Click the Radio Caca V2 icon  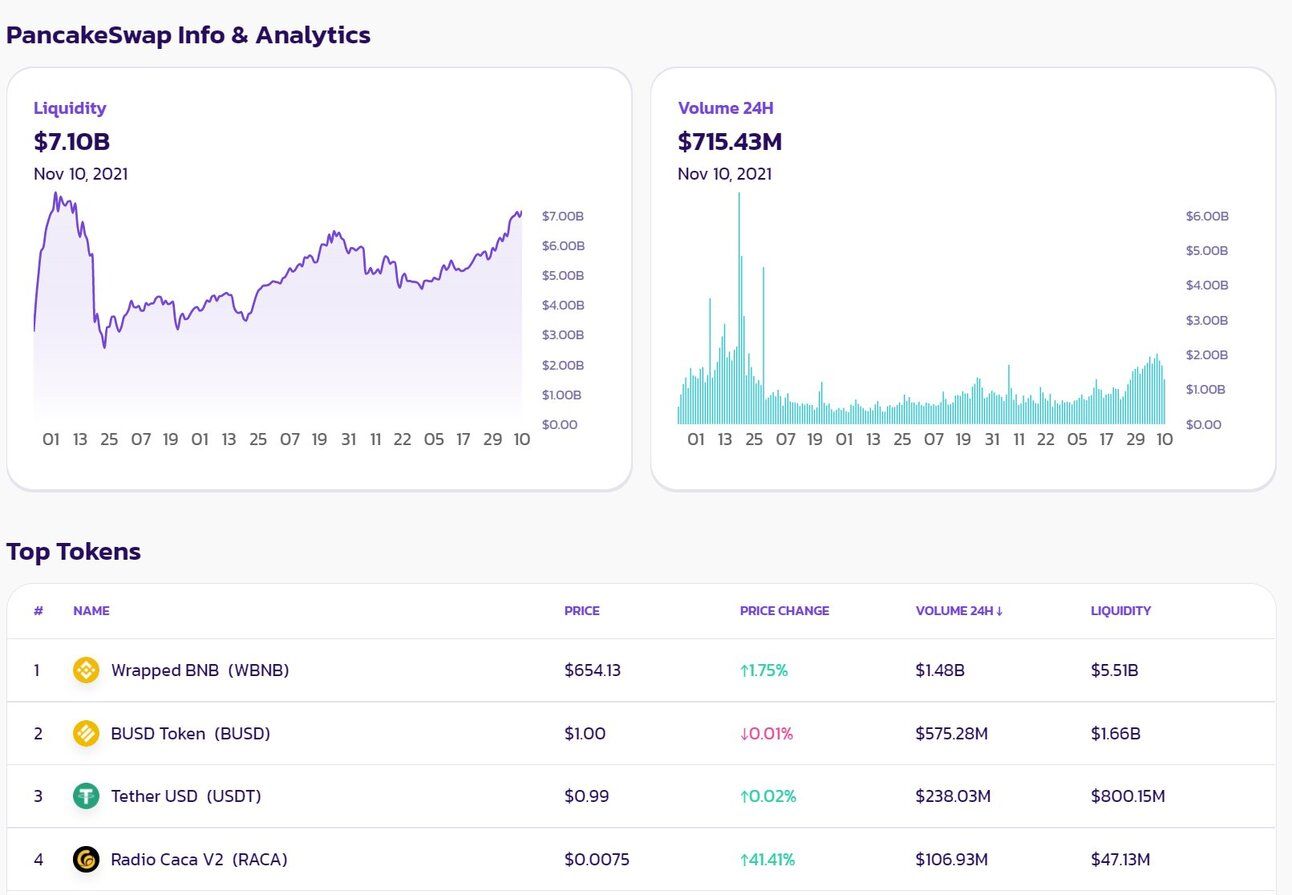86,859
